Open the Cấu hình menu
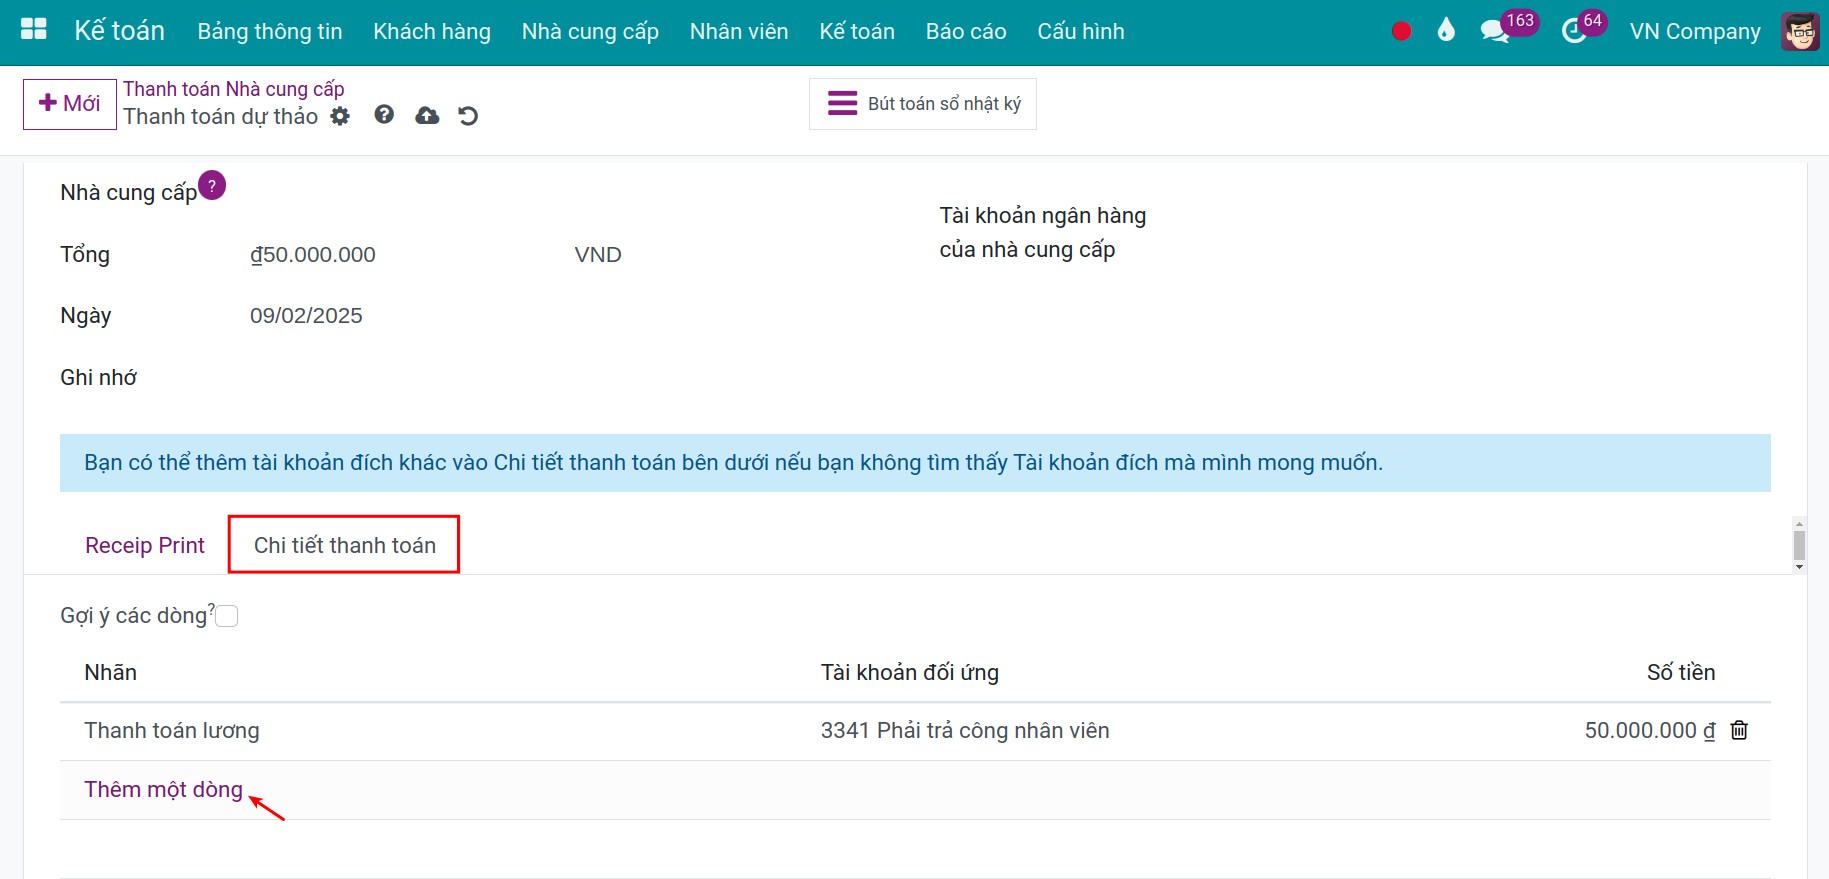This screenshot has height=879, width=1829. (x=1081, y=32)
